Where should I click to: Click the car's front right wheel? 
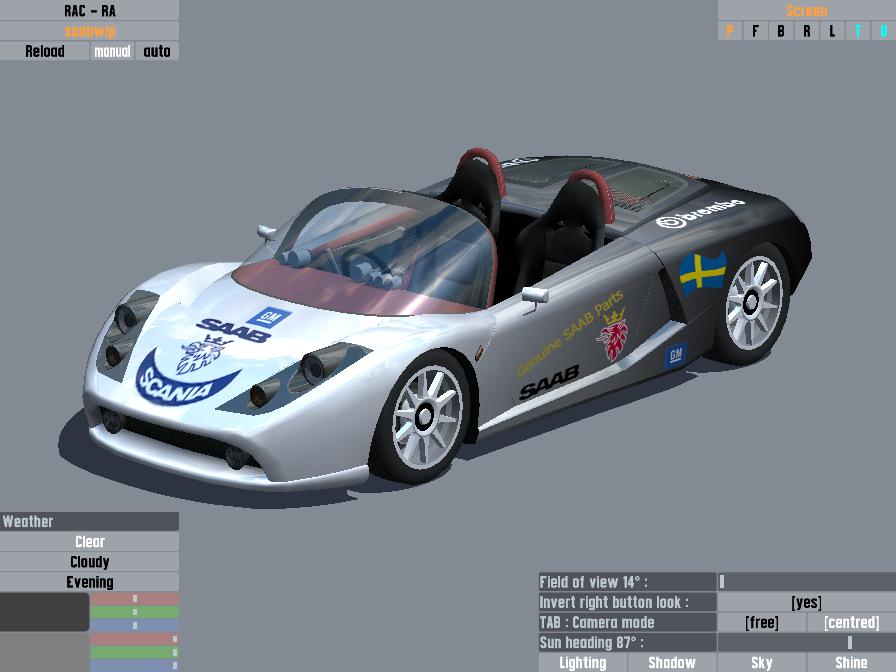(x=424, y=417)
